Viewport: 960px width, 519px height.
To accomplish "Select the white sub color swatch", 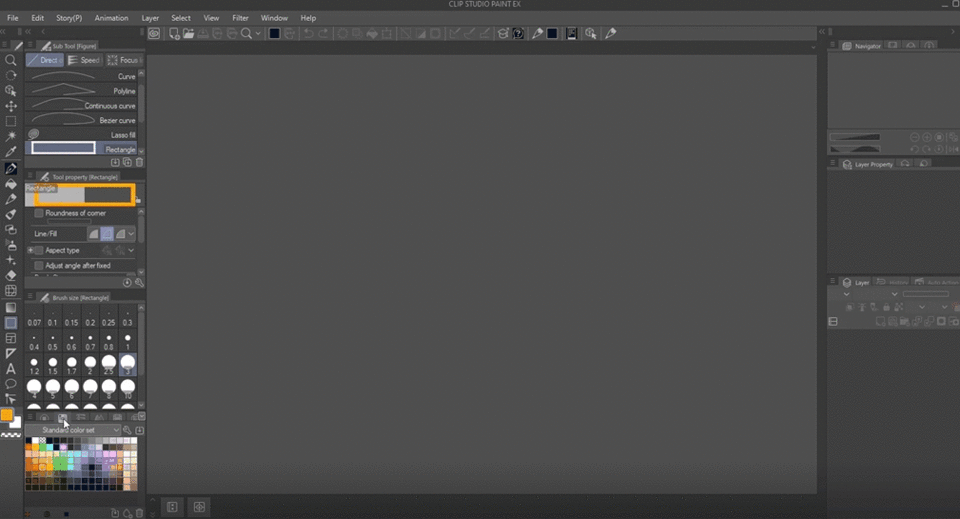I will [17, 423].
